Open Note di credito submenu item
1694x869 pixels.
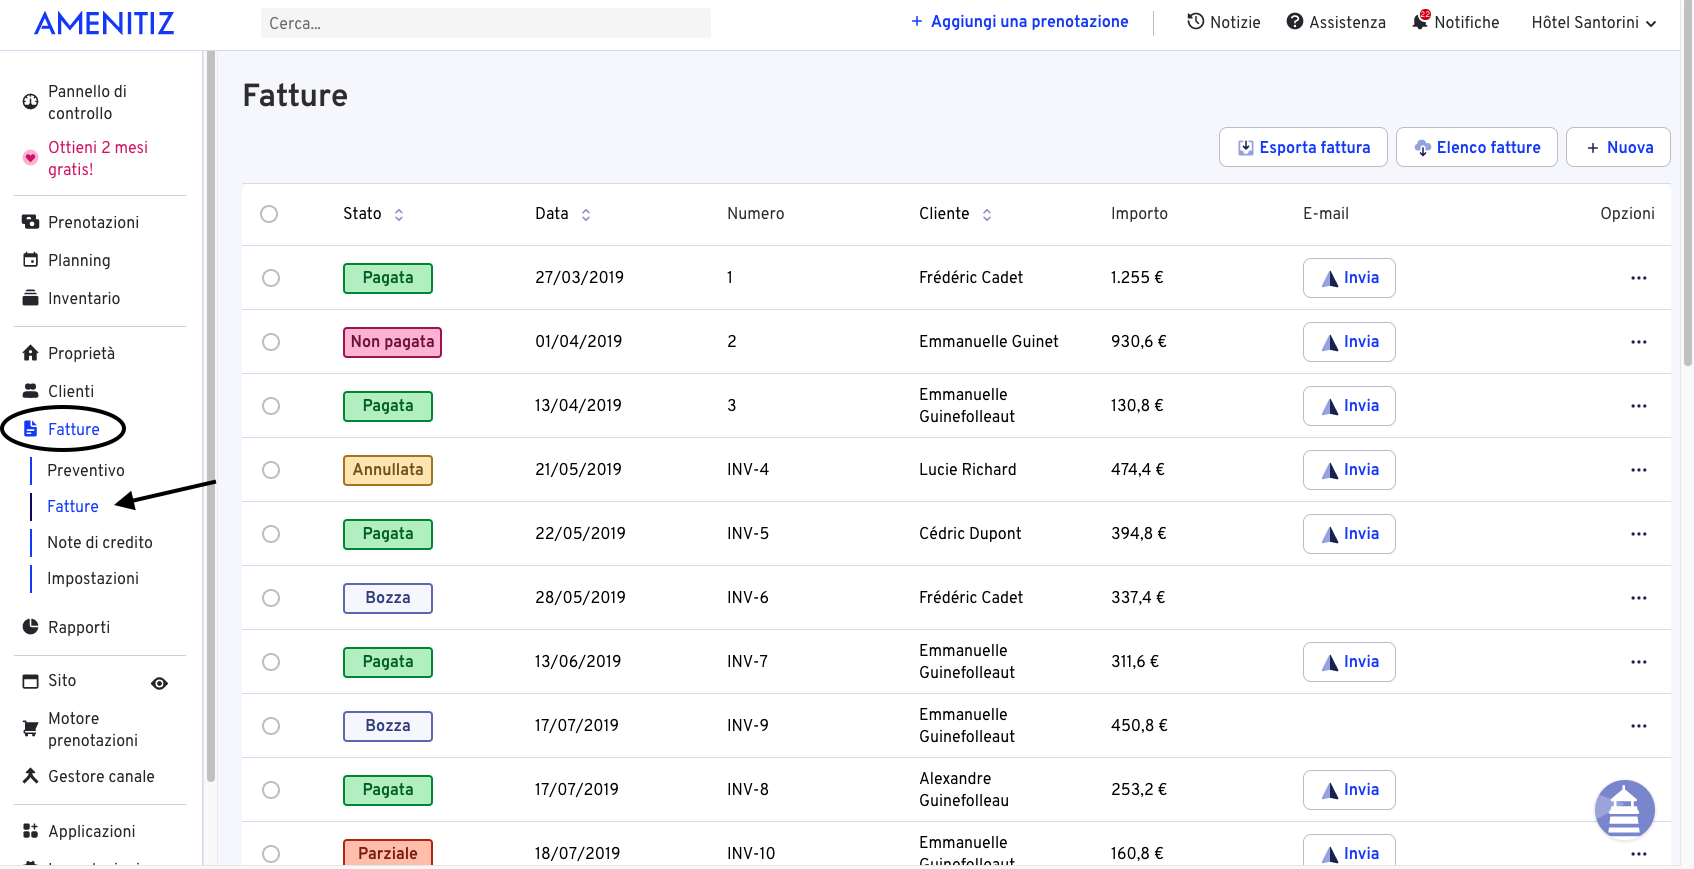tap(100, 542)
